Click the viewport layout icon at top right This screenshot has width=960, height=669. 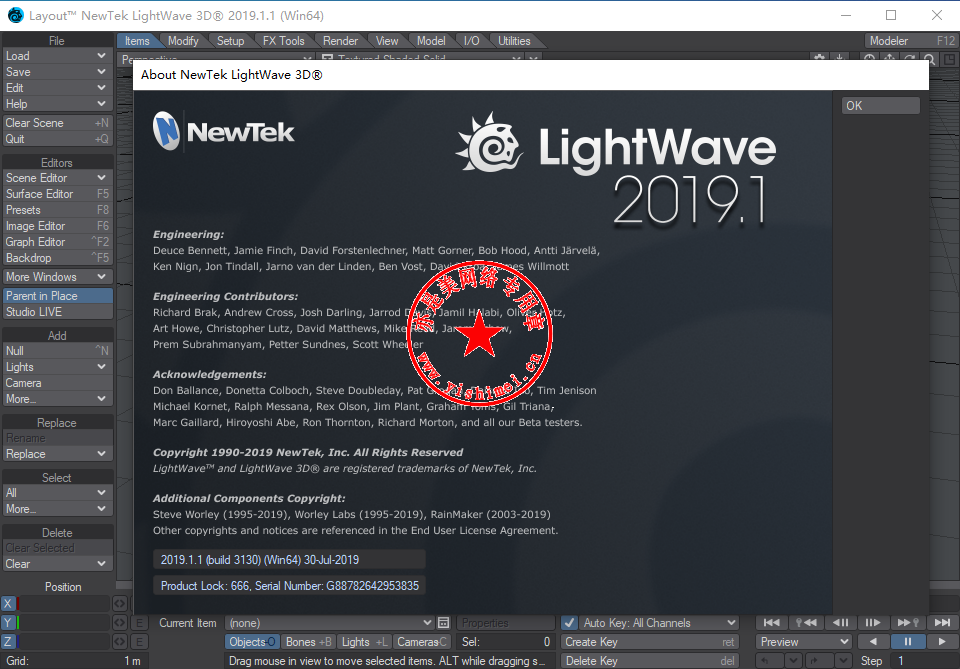click(949, 59)
